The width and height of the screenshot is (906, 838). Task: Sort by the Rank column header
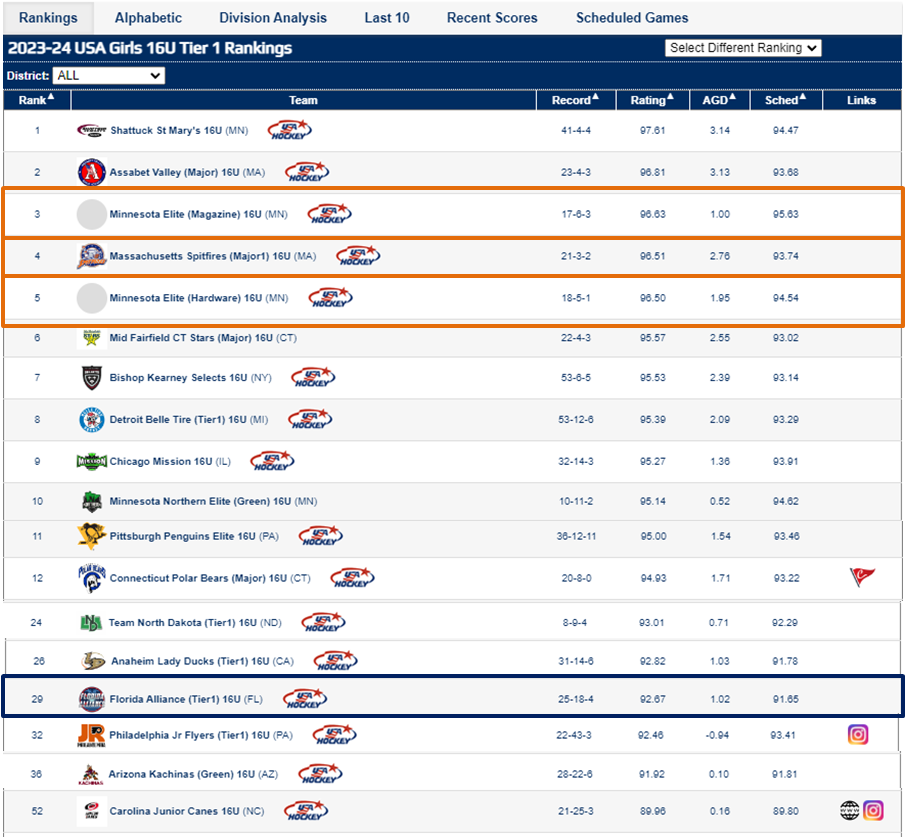coord(36,100)
